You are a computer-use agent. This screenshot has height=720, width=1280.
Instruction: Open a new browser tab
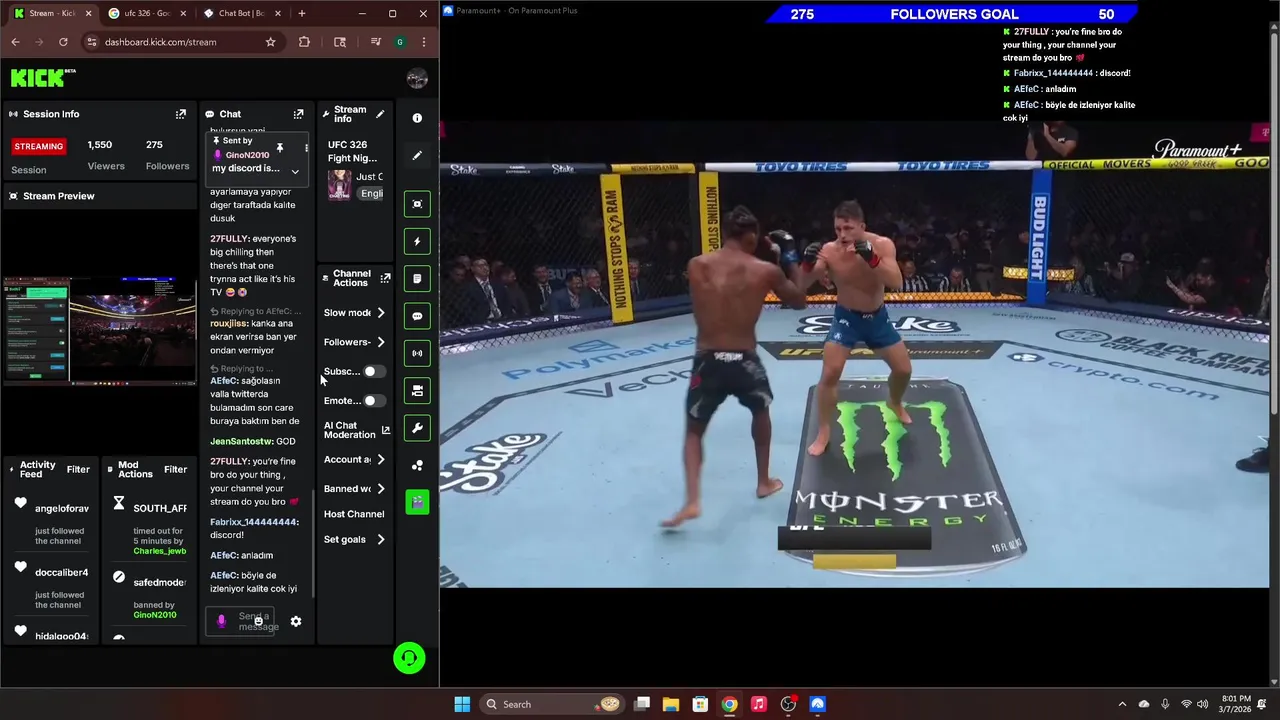click(302, 13)
